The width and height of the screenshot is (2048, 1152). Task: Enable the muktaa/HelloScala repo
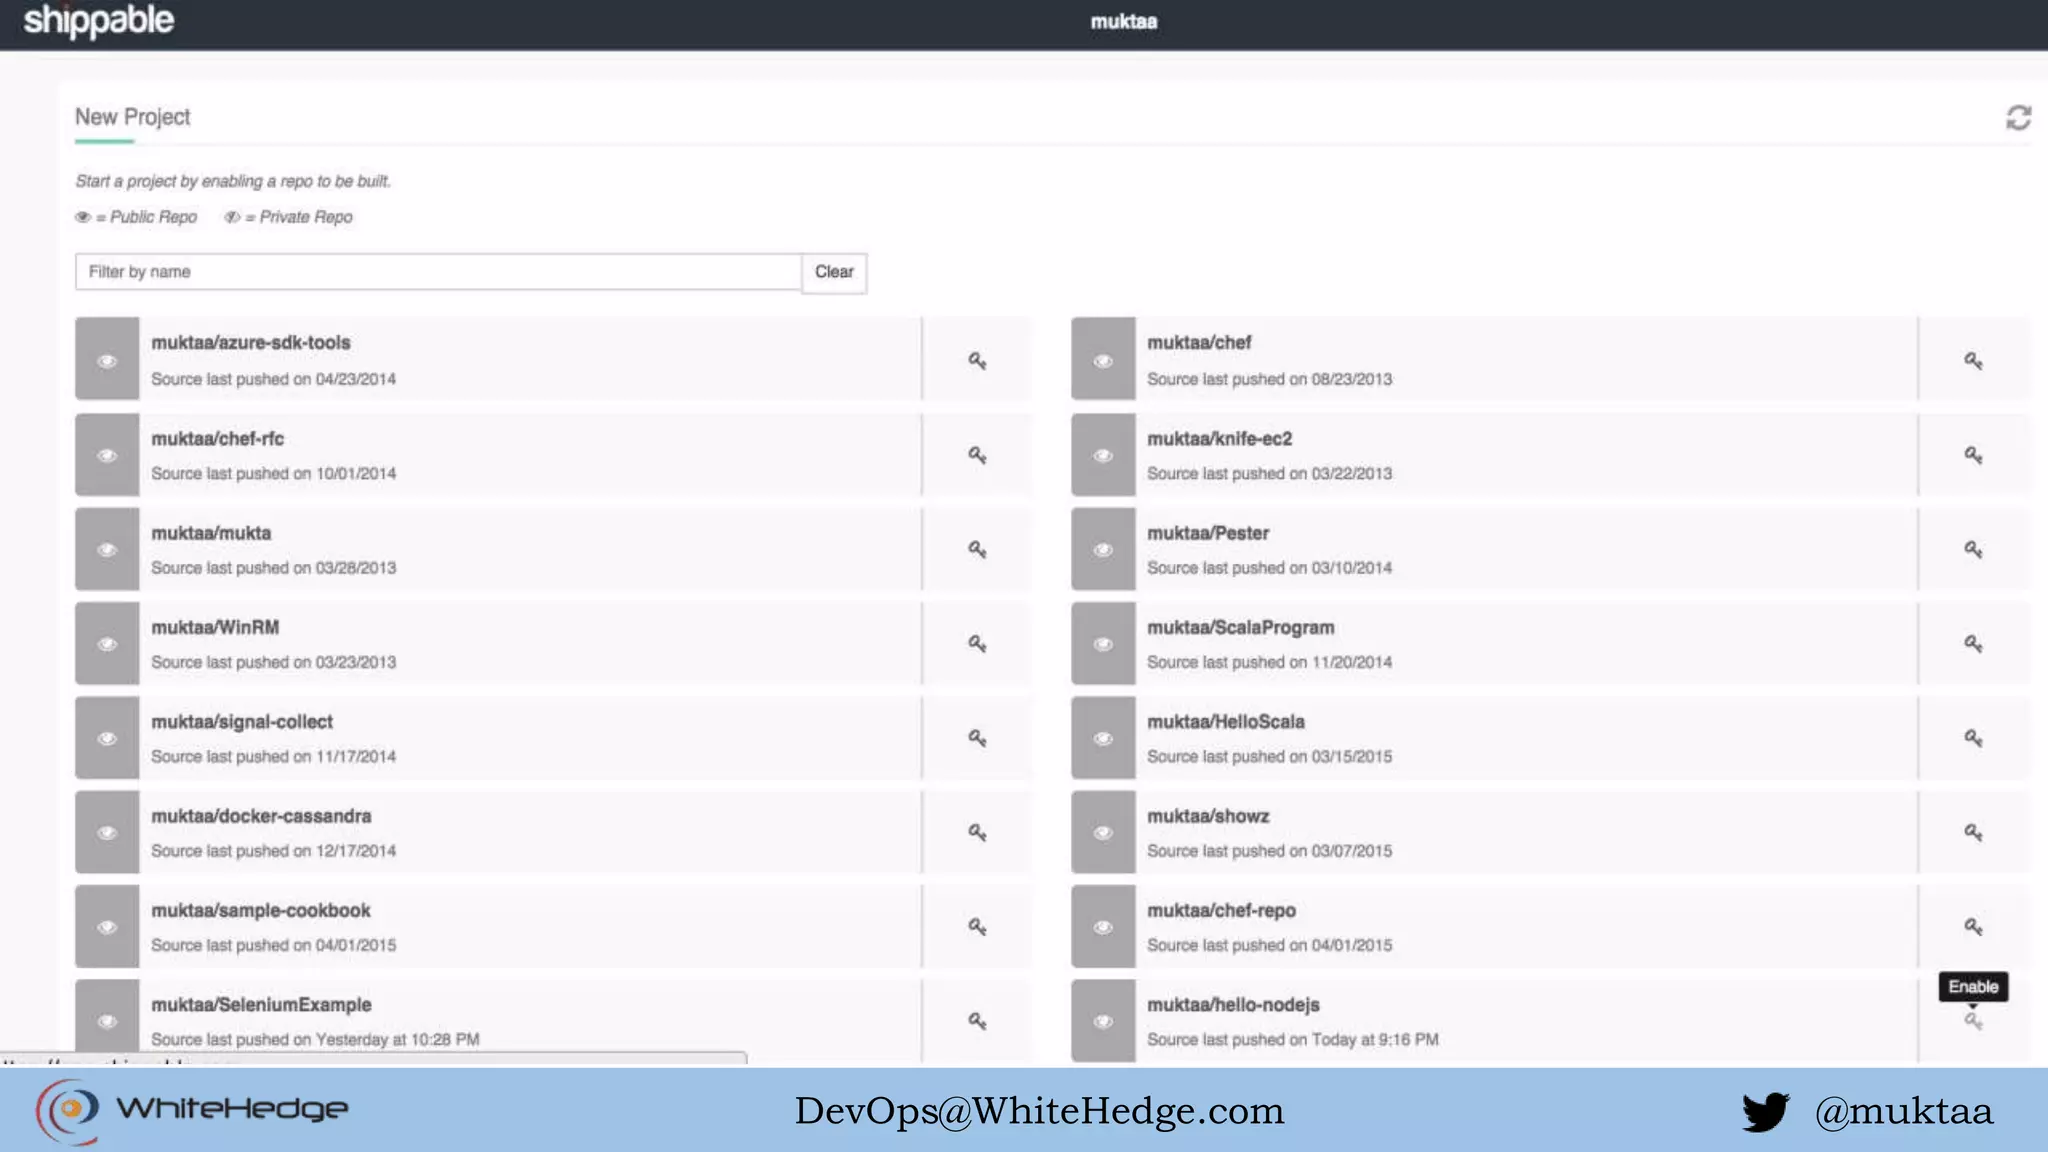pos(1973,738)
